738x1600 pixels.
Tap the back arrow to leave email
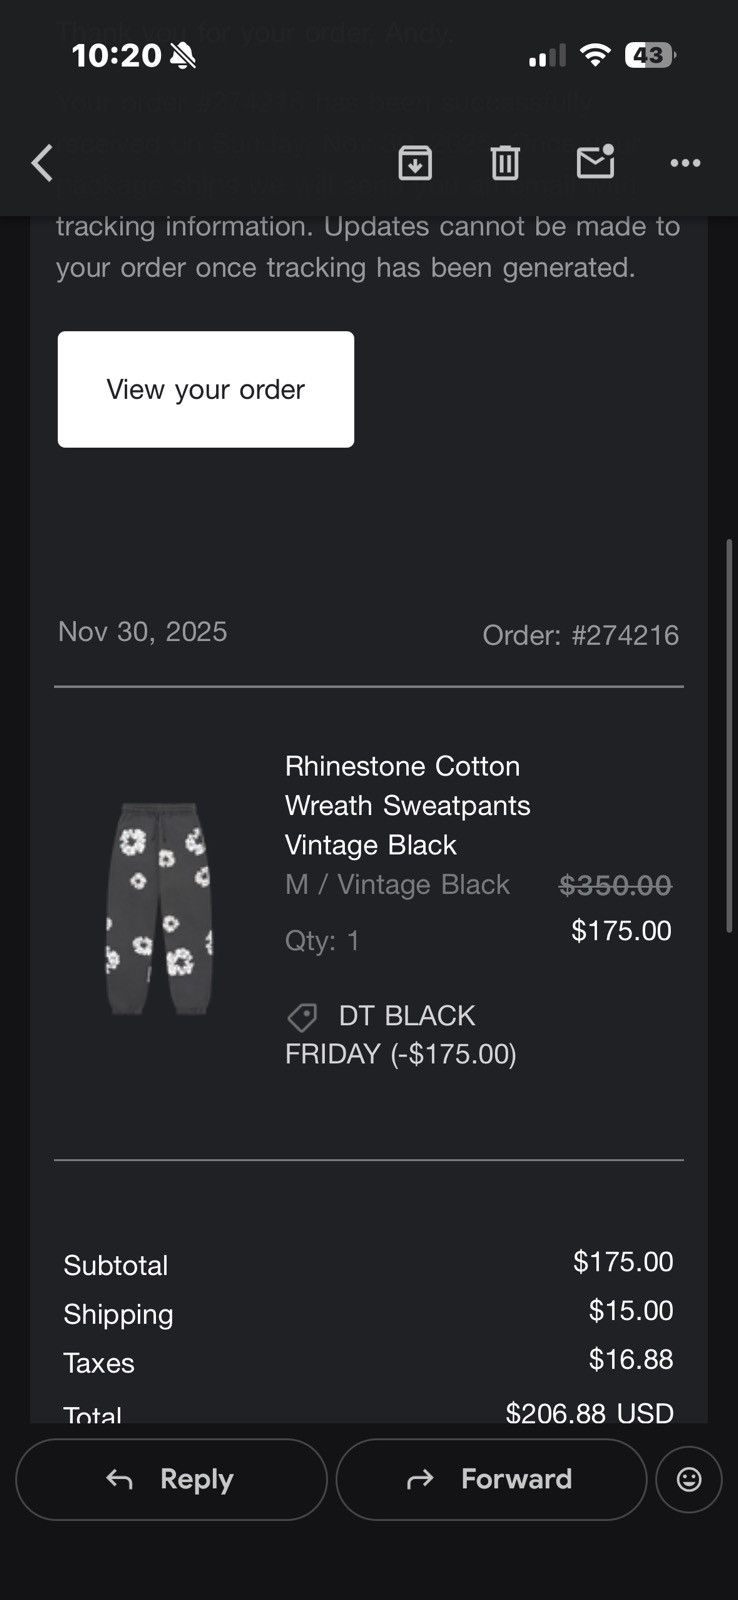coord(42,163)
